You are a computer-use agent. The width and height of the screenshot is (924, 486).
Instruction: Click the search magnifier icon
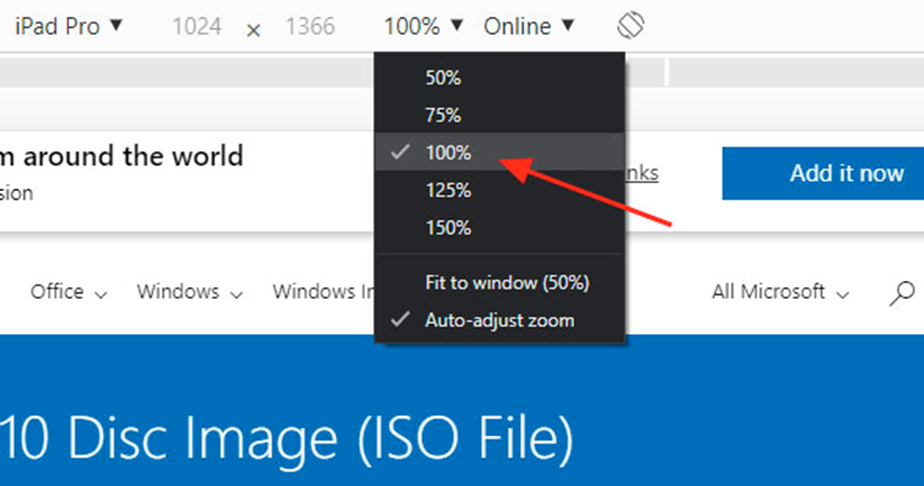901,292
